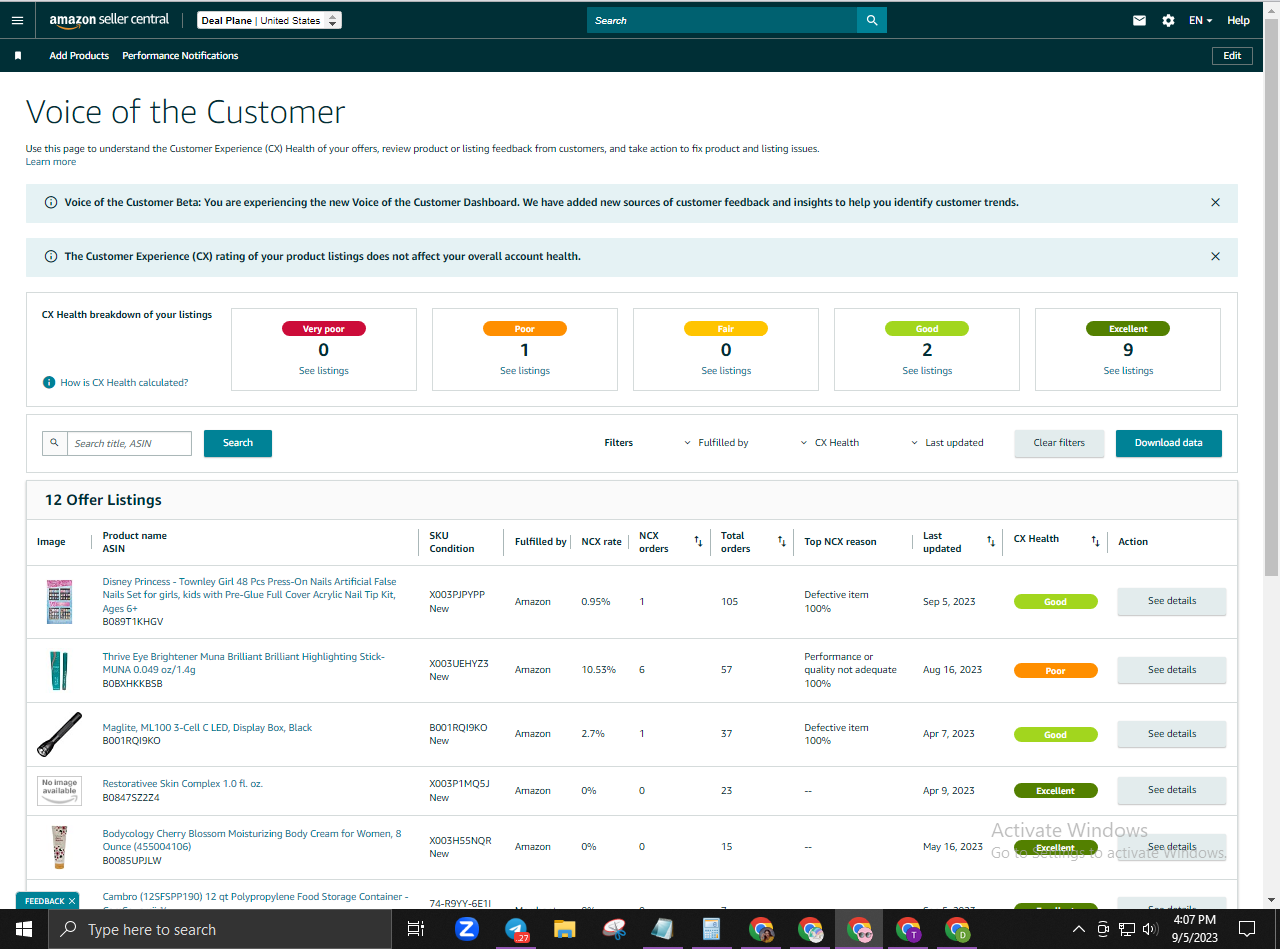Viewport: 1280px width, 949px height.
Task: Open the Bodycology Cherry Blossom product link
Action: pos(252,840)
